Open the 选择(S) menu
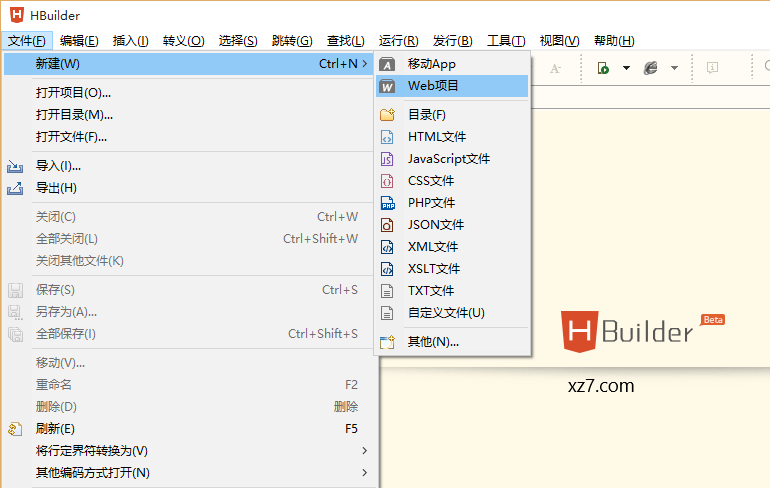 [x=238, y=41]
